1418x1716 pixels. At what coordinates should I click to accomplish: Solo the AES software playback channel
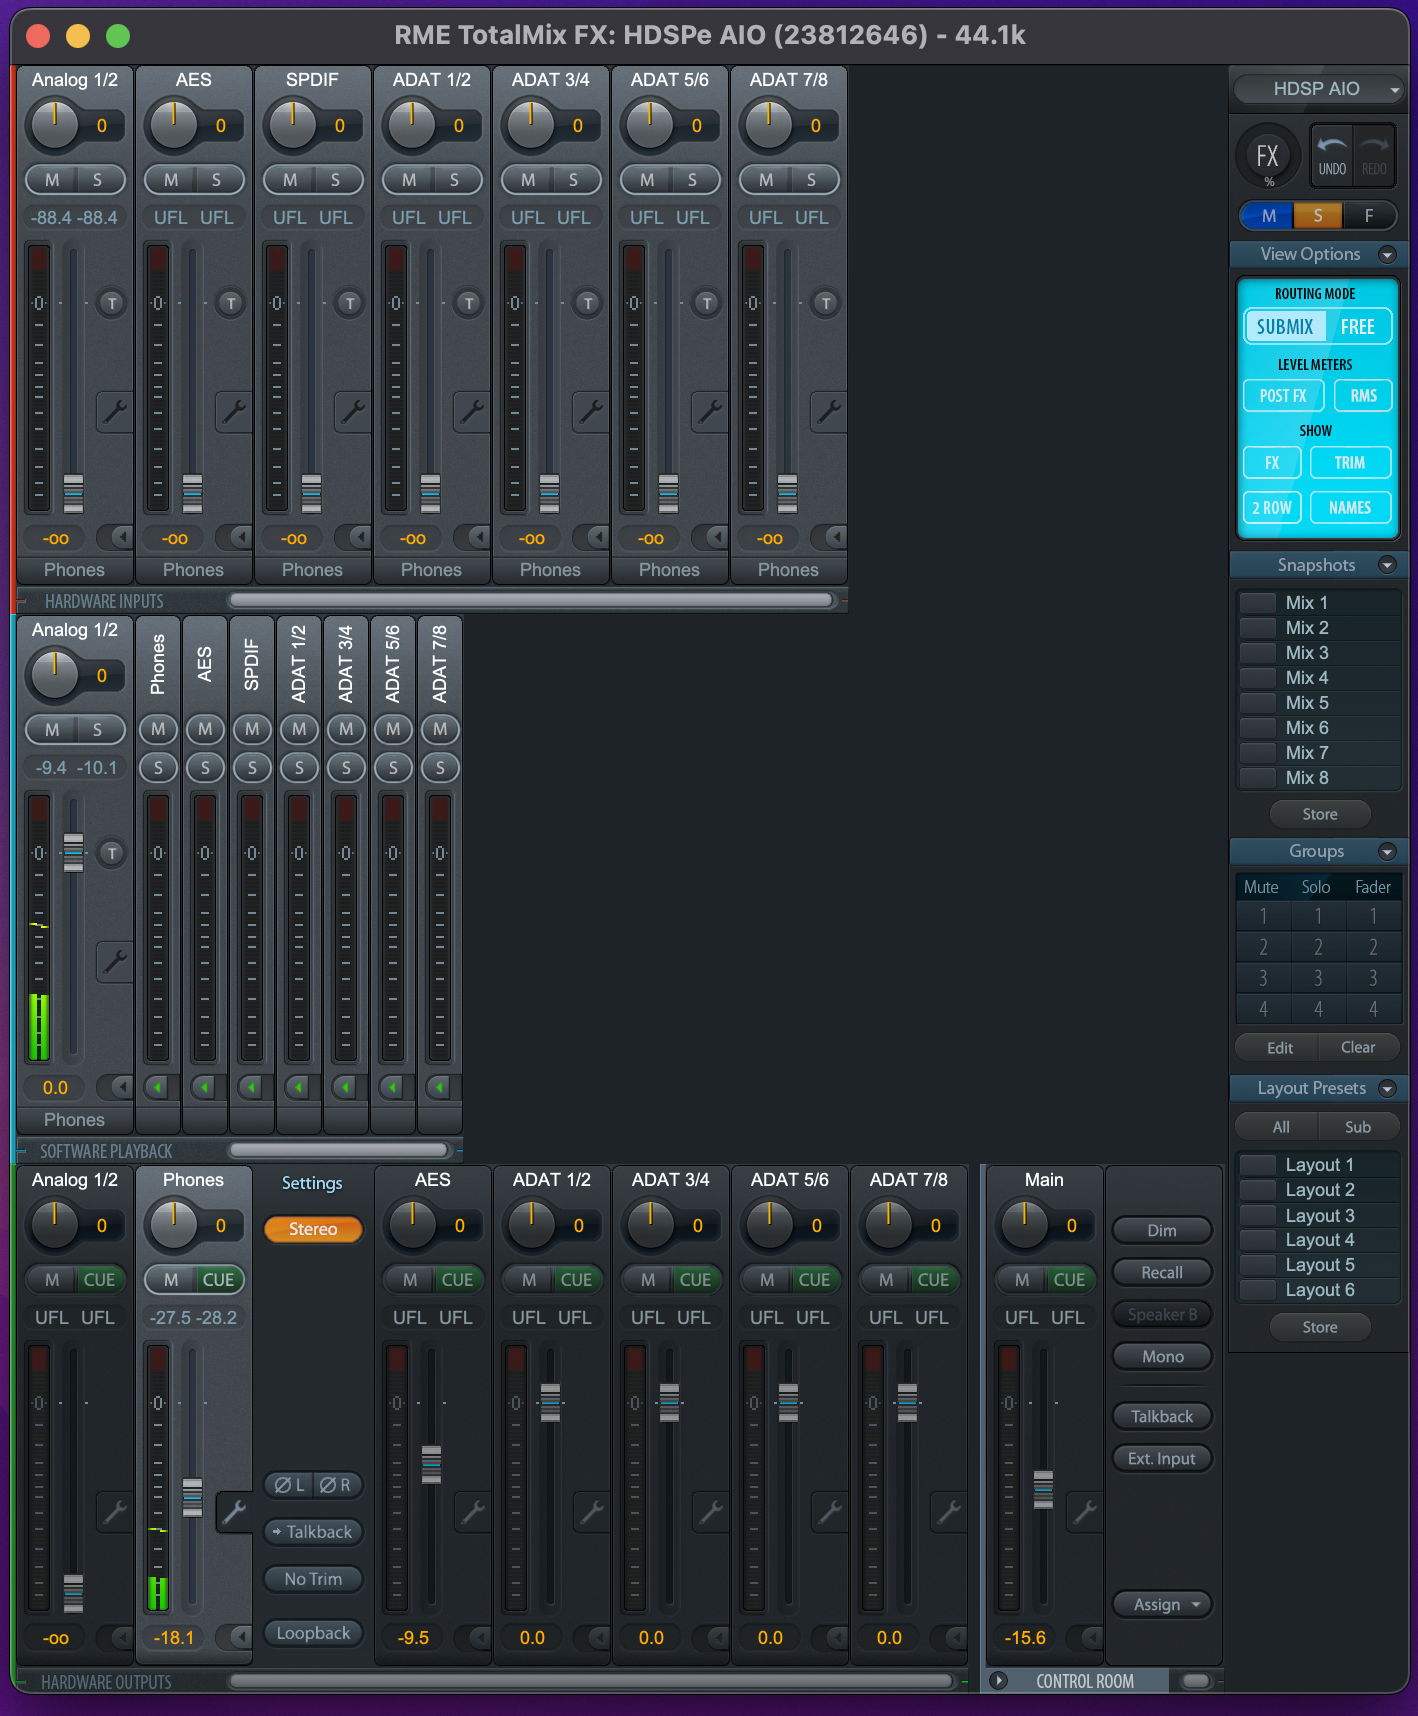pyautogui.click(x=205, y=768)
